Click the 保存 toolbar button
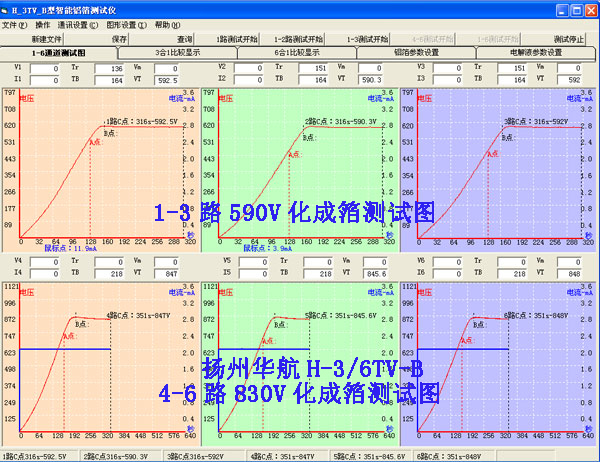This screenshot has height=462, width=600. pyautogui.click(x=96, y=39)
